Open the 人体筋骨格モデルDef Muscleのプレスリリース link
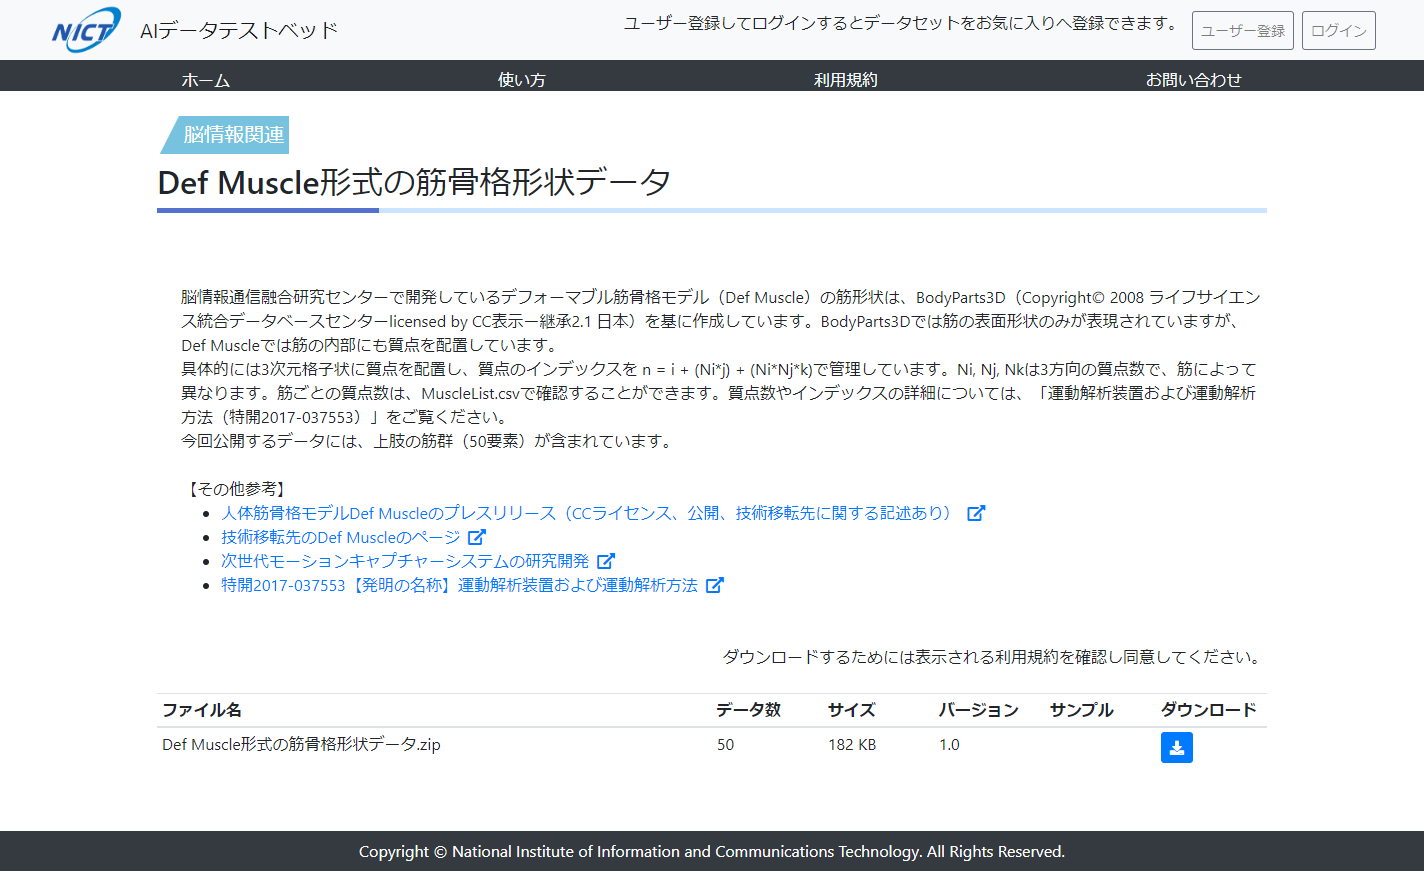 589,513
